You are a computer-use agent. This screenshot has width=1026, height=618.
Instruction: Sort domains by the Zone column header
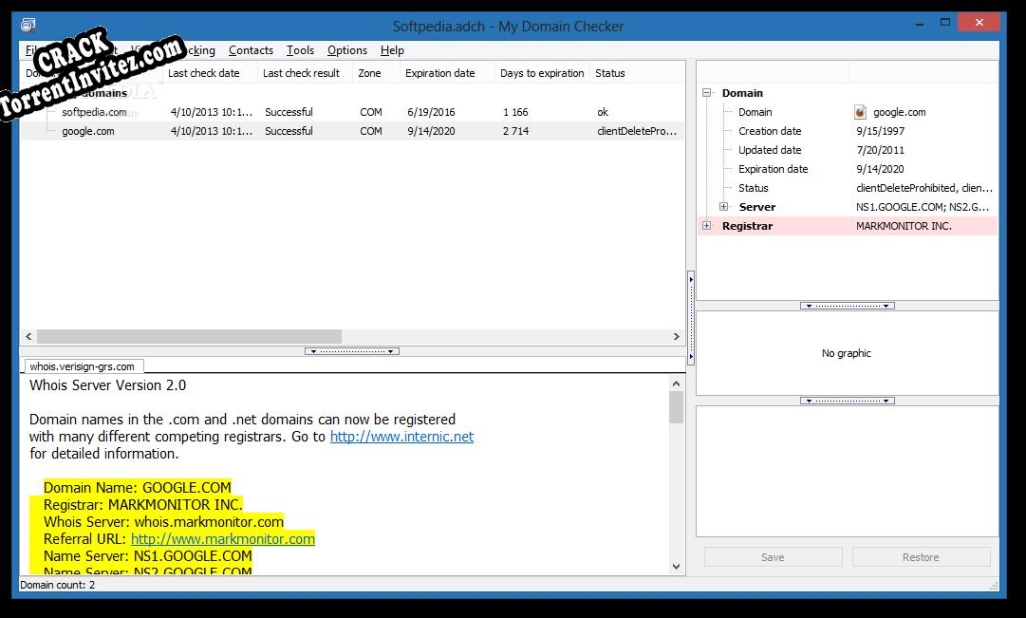pyautogui.click(x=370, y=72)
